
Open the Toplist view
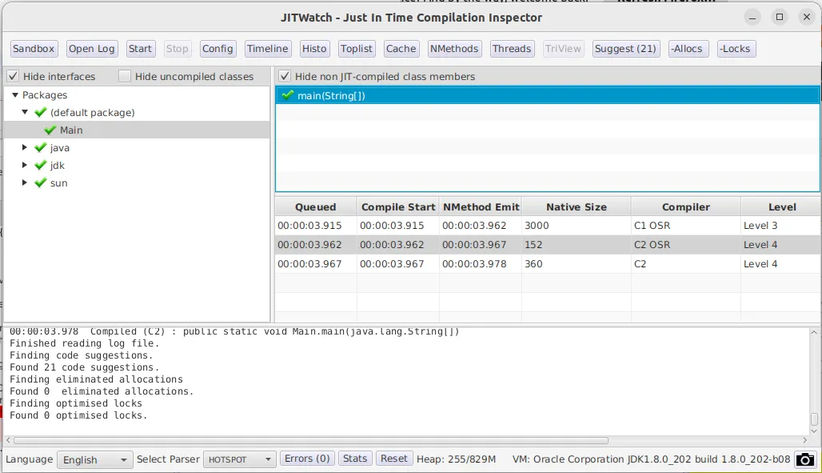pos(356,49)
